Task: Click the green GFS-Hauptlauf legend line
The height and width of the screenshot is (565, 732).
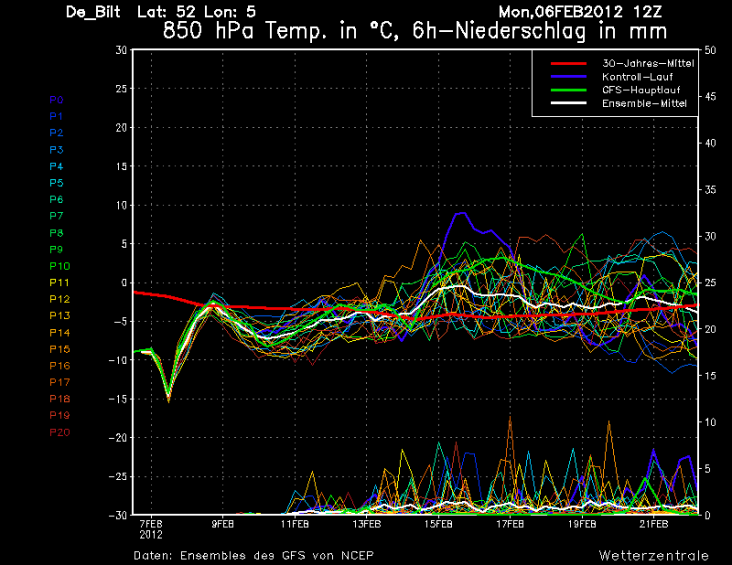Action: (x=568, y=90)
